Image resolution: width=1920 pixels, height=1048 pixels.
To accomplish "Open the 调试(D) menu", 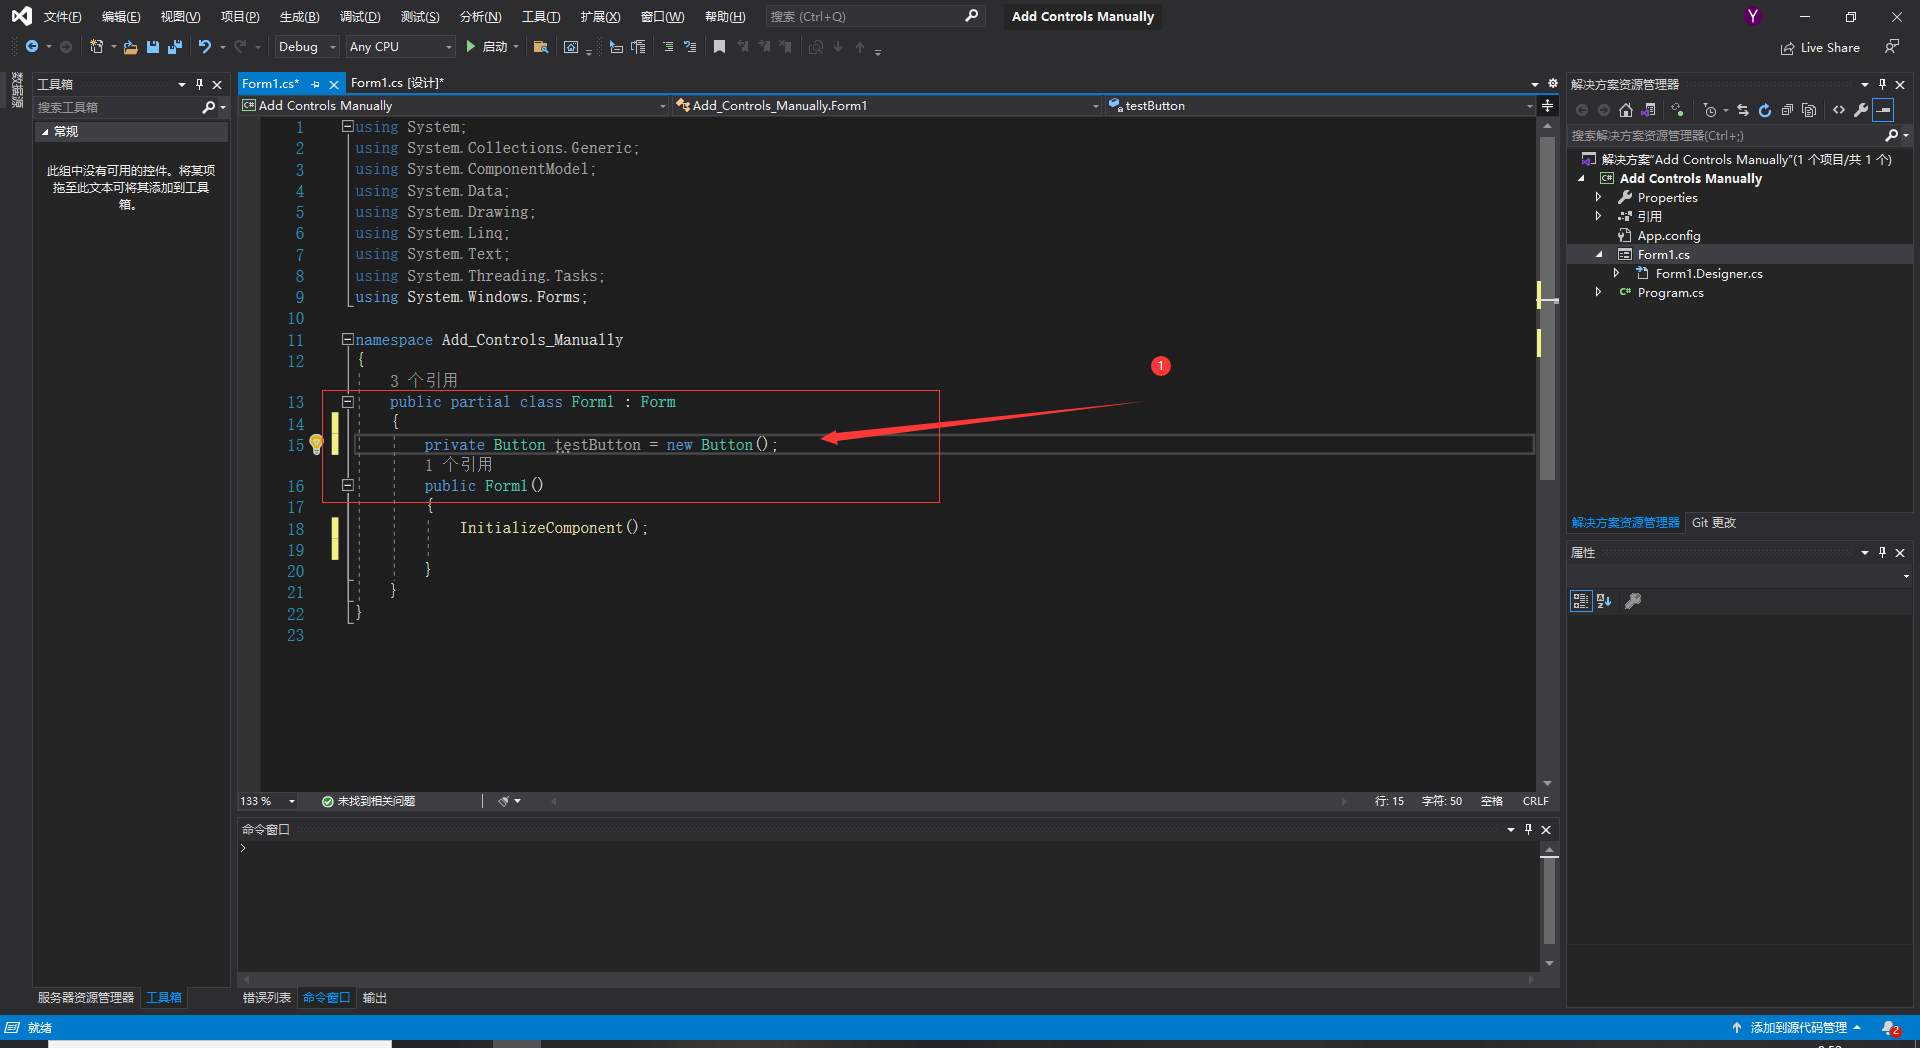I will [360, 16].
